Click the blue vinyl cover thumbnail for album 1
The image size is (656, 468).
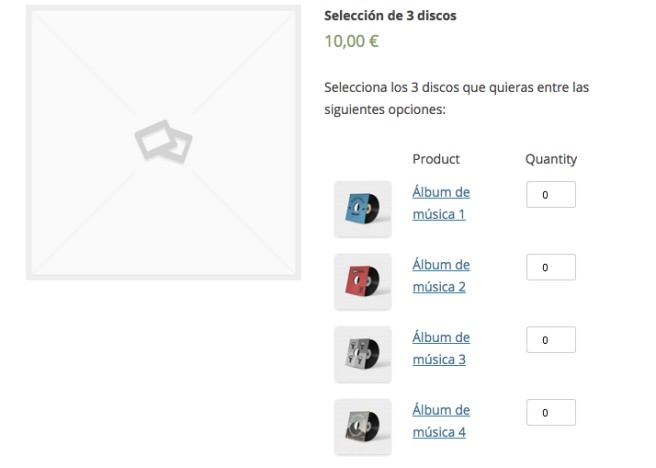362,208
